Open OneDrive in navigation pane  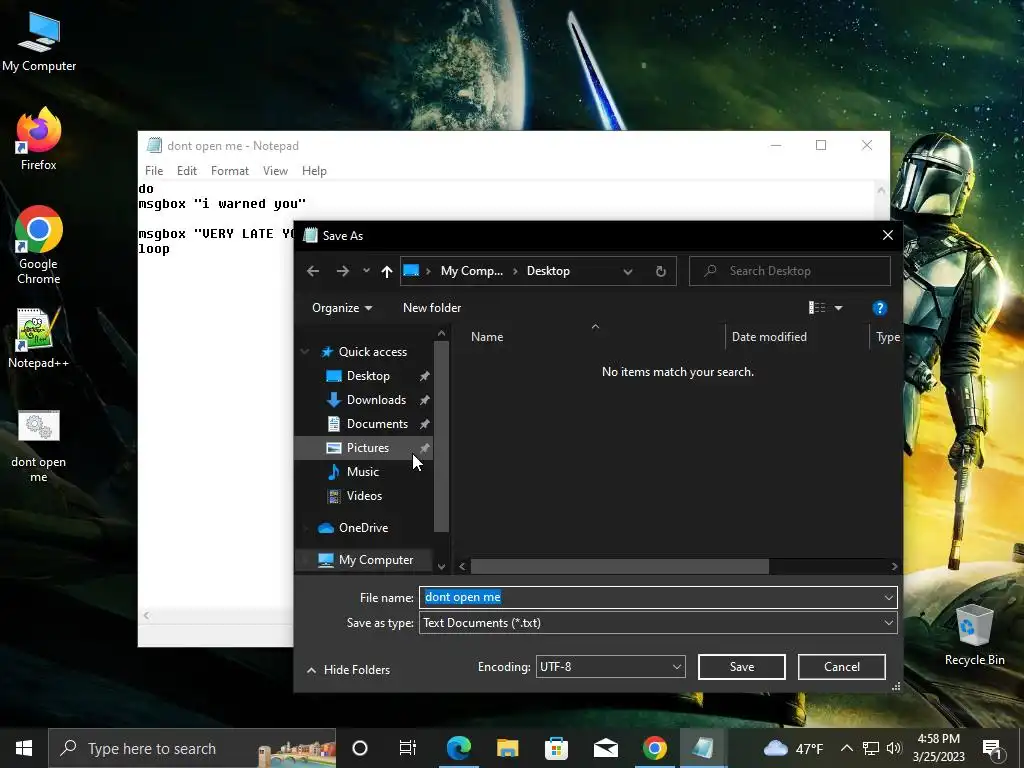pyautogui.click(x=363, y=528)
